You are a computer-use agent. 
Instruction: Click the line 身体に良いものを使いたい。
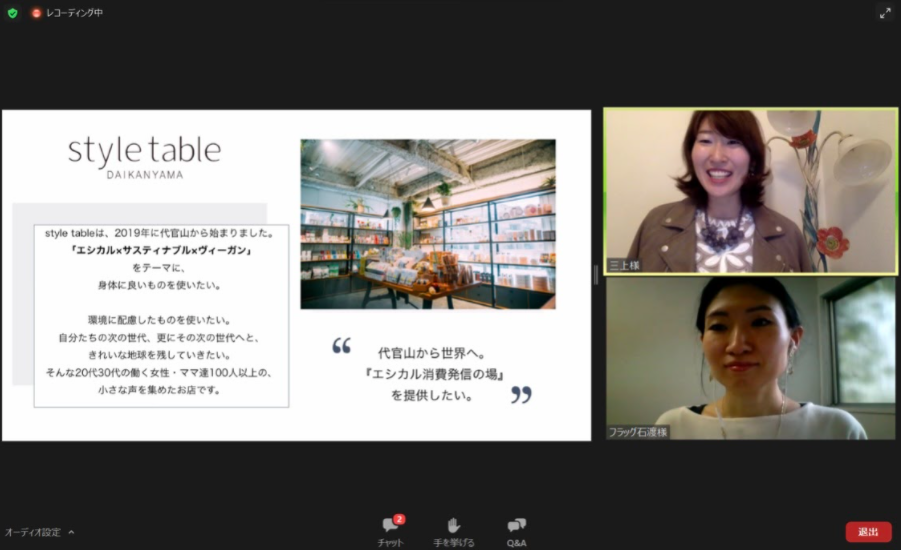coord(159,285)
